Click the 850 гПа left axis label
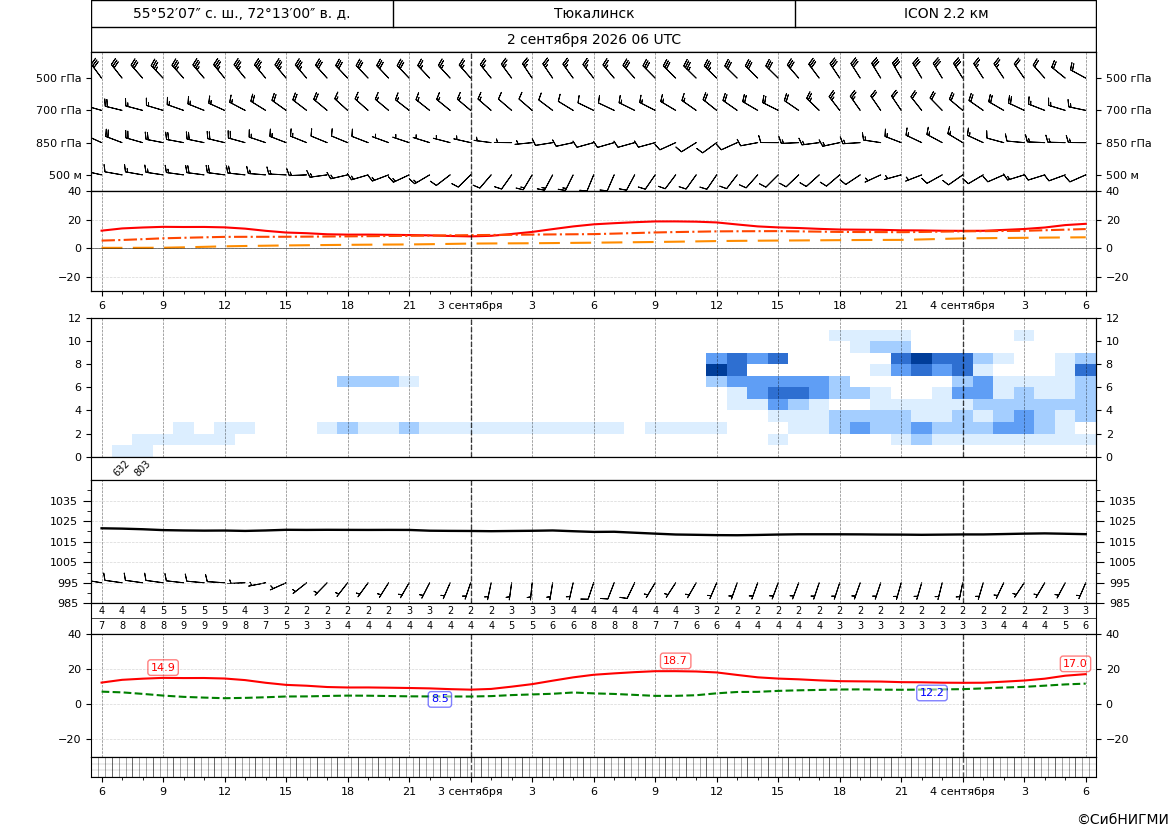This screenshot has width=1169, height=827. tap(59, 143)
